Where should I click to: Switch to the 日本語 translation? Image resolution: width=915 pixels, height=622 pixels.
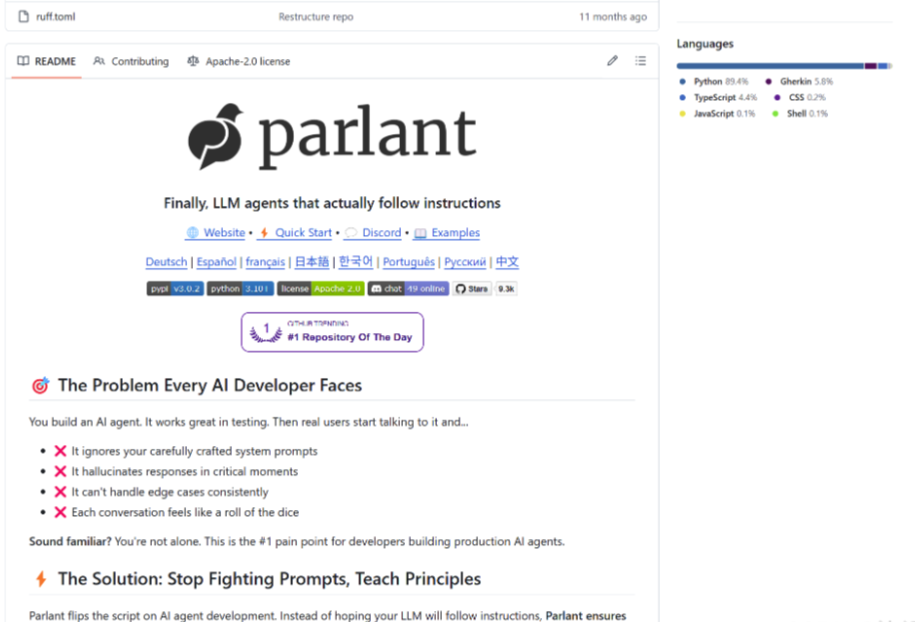coord(312,261)
